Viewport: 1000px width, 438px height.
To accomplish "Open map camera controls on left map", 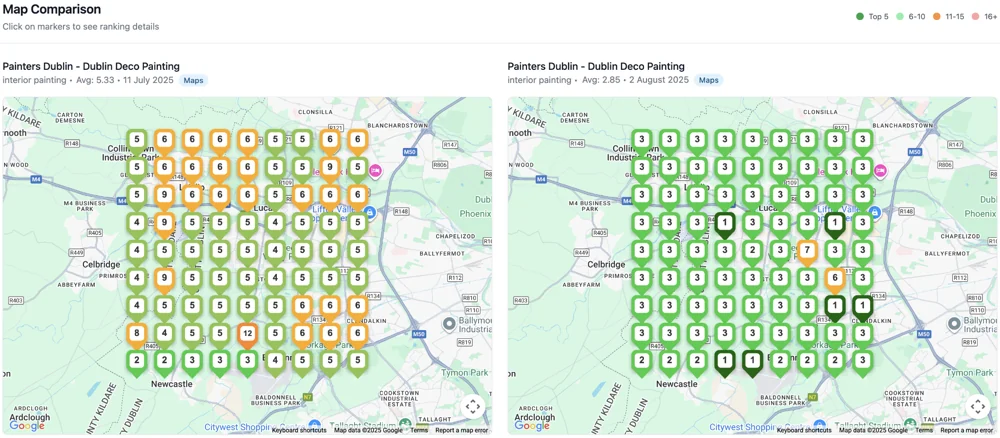I will [x=472, y=406].
